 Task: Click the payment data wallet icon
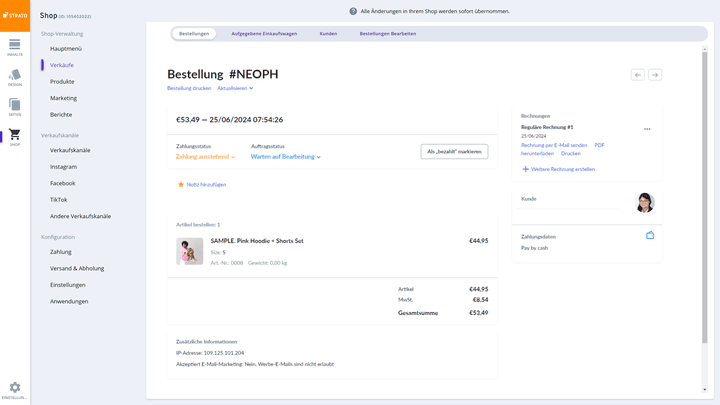(650, 236)
